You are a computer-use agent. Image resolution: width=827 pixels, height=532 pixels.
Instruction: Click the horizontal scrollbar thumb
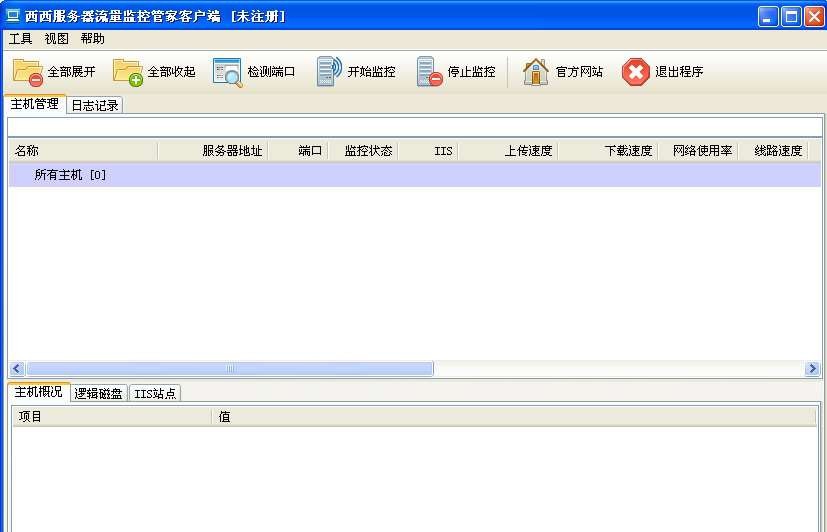click(x=230, y=369)
